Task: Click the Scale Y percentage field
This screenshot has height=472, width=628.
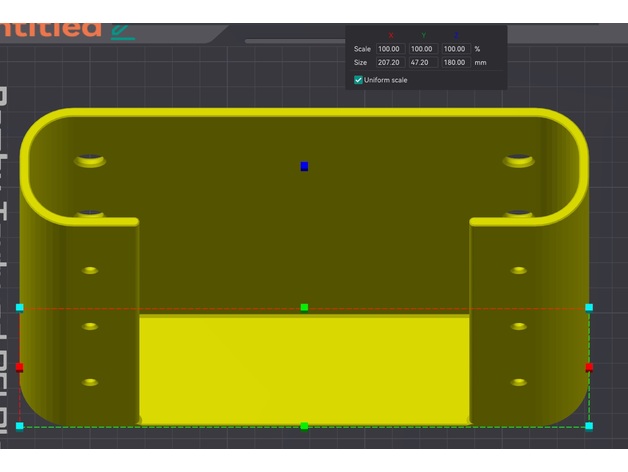Action: 424,49
